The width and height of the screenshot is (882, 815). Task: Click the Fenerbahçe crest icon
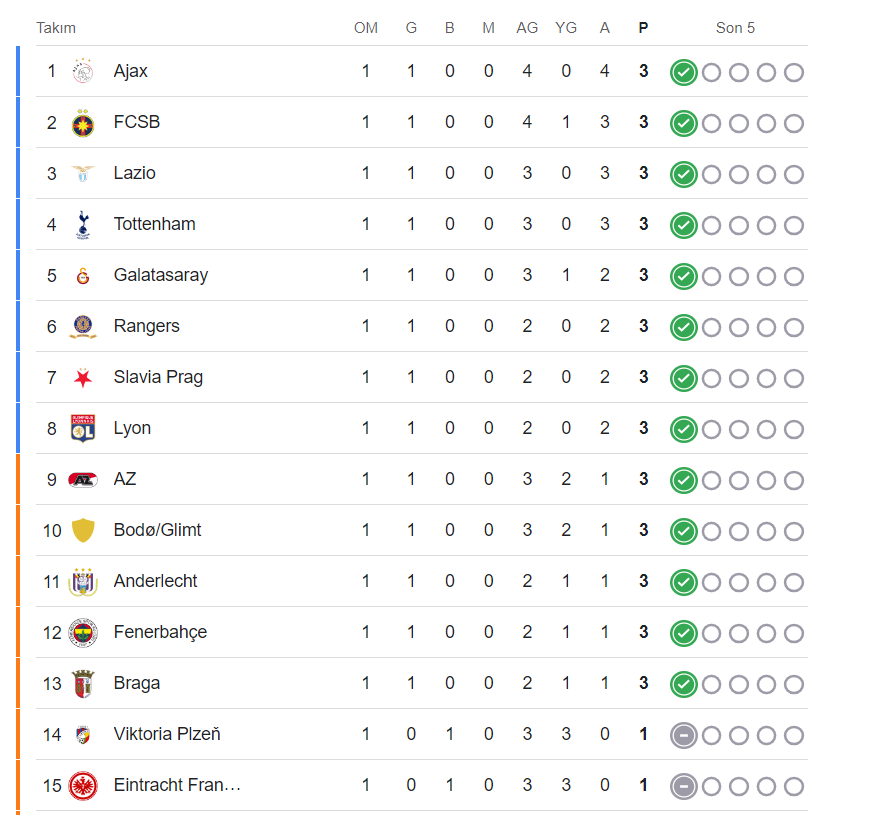tap(83, 633)
